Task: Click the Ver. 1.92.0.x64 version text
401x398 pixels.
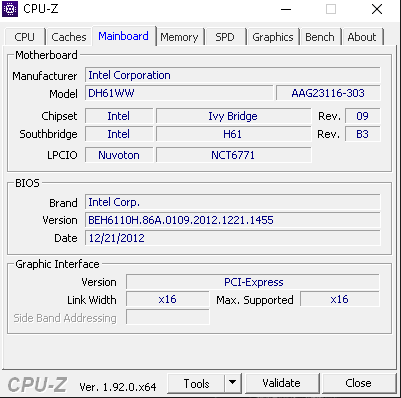Action: coord(118,387)
